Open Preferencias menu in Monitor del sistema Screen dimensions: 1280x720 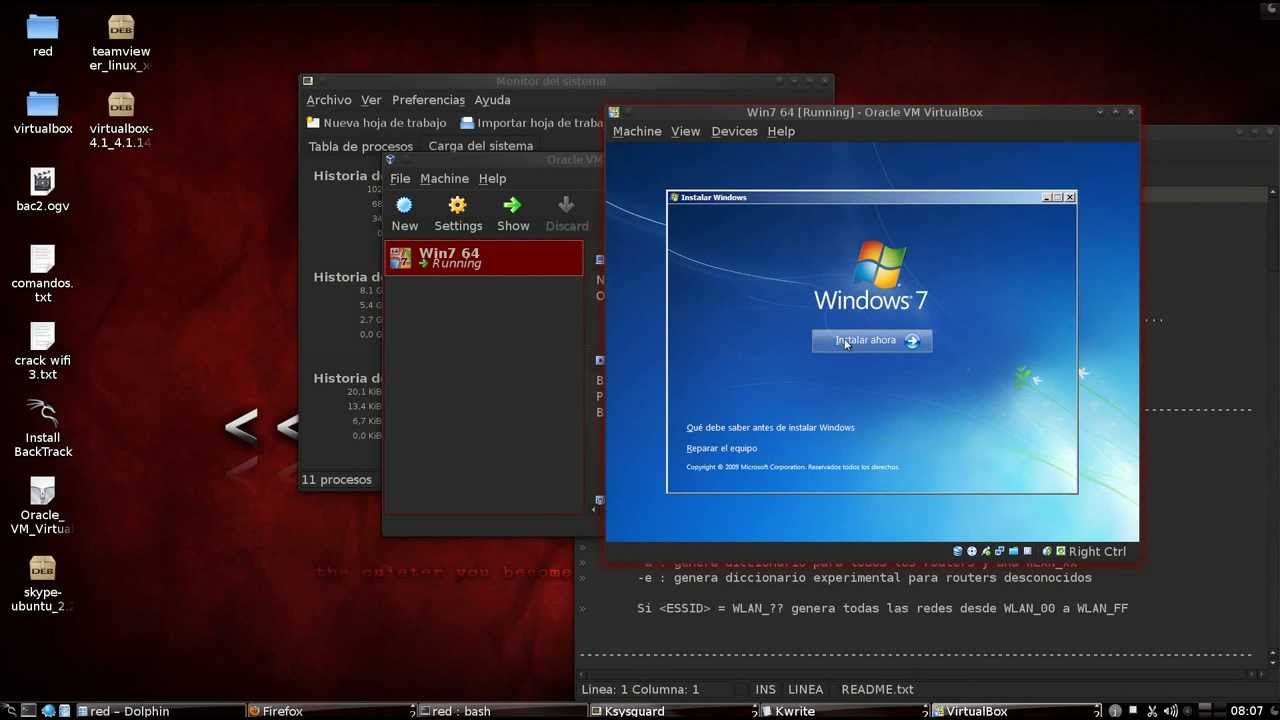coord(428,100)
